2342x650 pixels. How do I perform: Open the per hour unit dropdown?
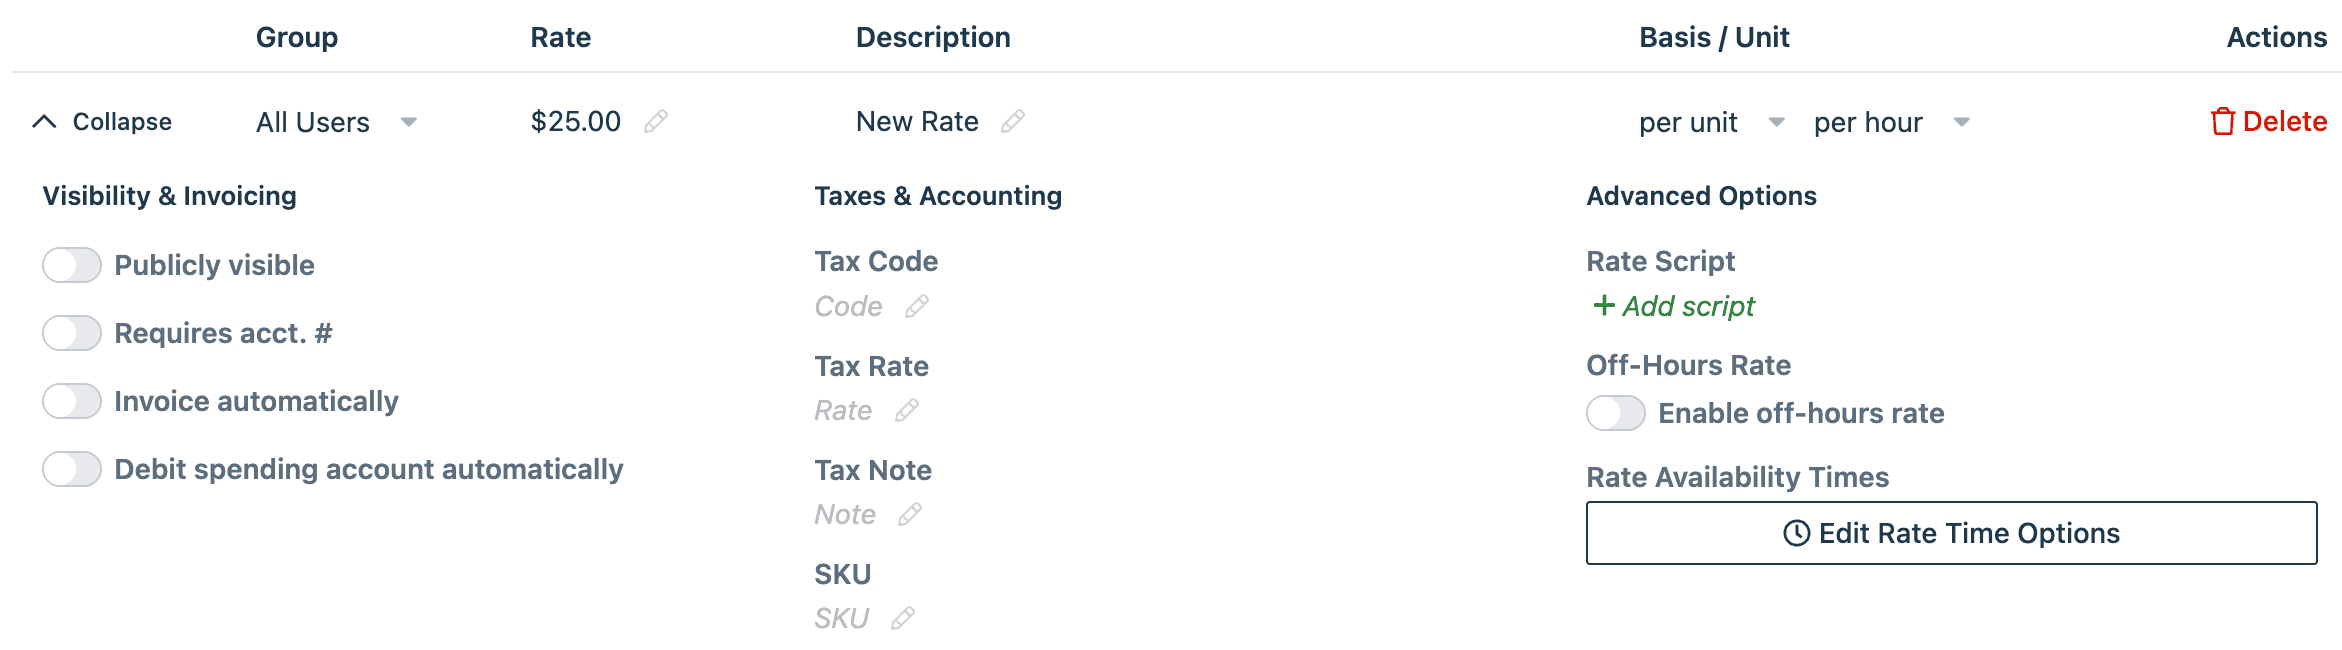[x=1962, y=122]
